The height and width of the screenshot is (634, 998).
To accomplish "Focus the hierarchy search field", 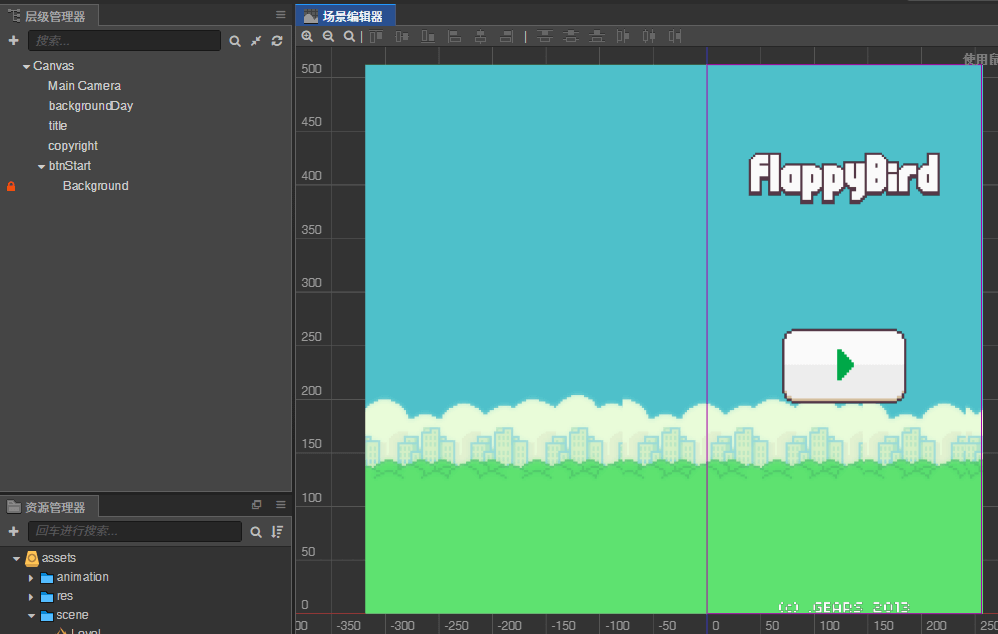I will point(125,41).
